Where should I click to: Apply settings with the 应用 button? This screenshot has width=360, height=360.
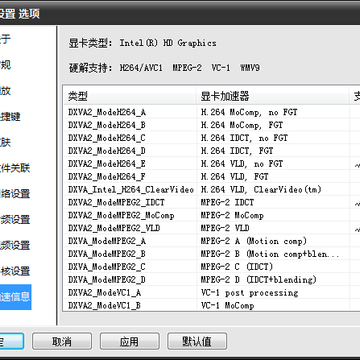tap(129, 341)
